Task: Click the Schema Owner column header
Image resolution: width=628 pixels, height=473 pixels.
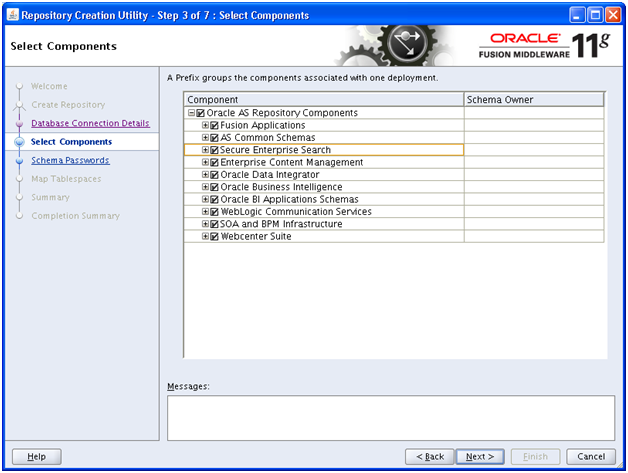Action: 534,100
